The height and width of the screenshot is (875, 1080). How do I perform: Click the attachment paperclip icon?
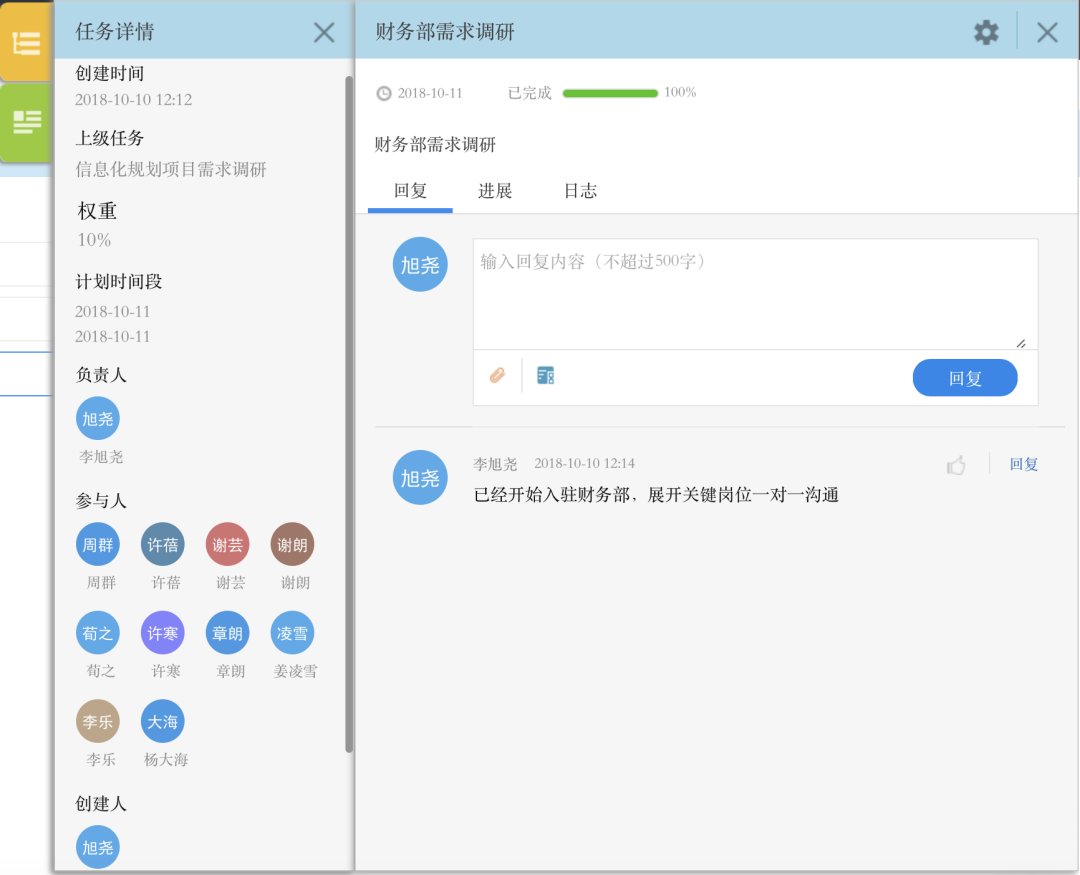click(497, 376)
